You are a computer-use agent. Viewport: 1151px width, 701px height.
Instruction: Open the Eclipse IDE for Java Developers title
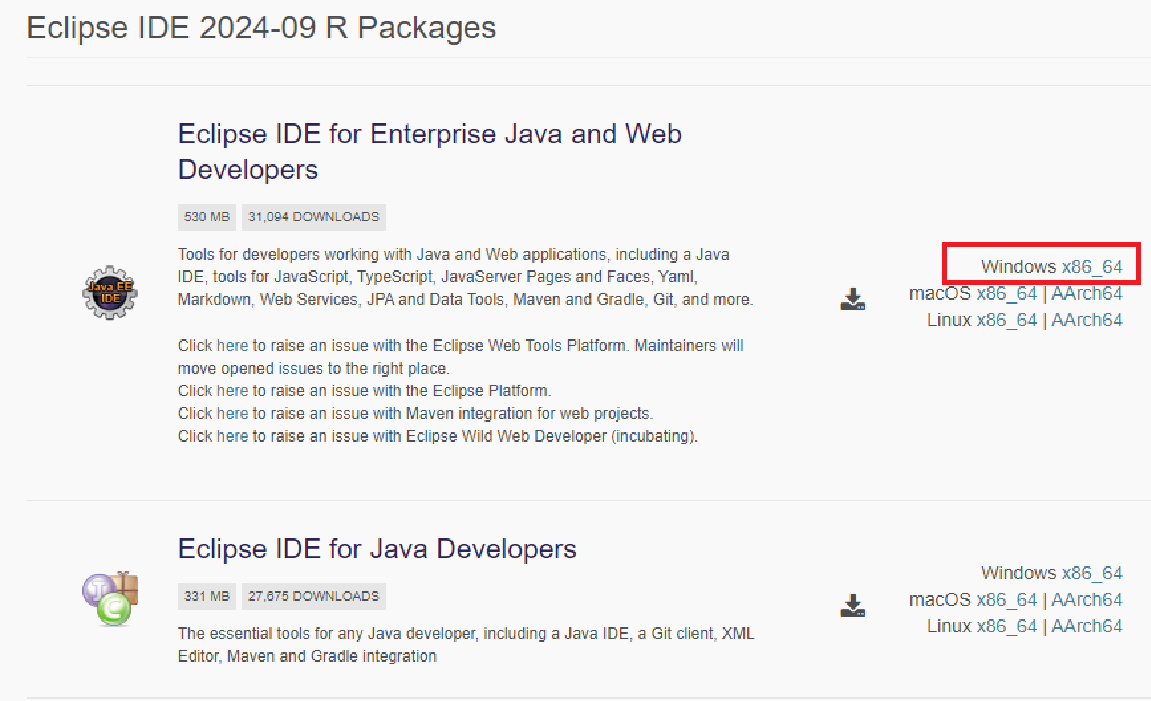[377, 549]
